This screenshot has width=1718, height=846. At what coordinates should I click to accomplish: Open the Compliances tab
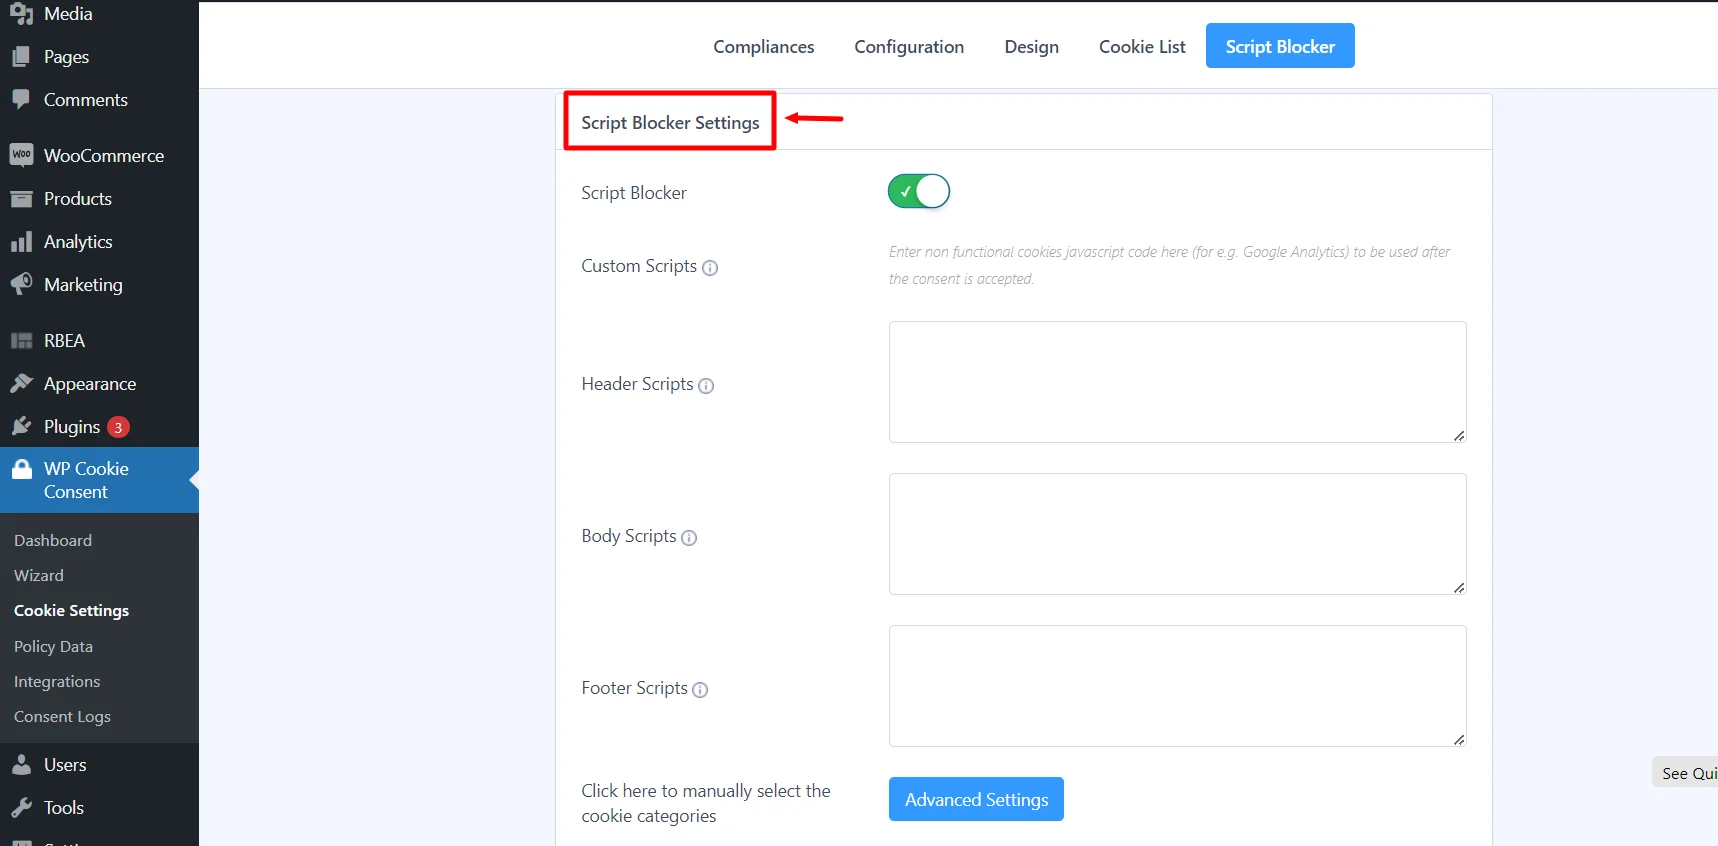[x=764, y=47]
